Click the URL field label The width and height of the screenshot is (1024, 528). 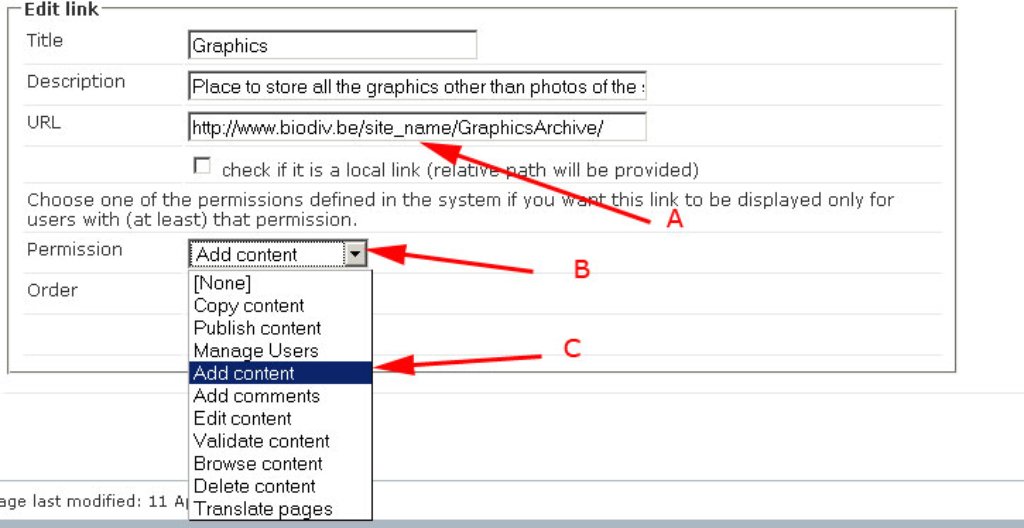pyautogui.click(x=44, y=122)
